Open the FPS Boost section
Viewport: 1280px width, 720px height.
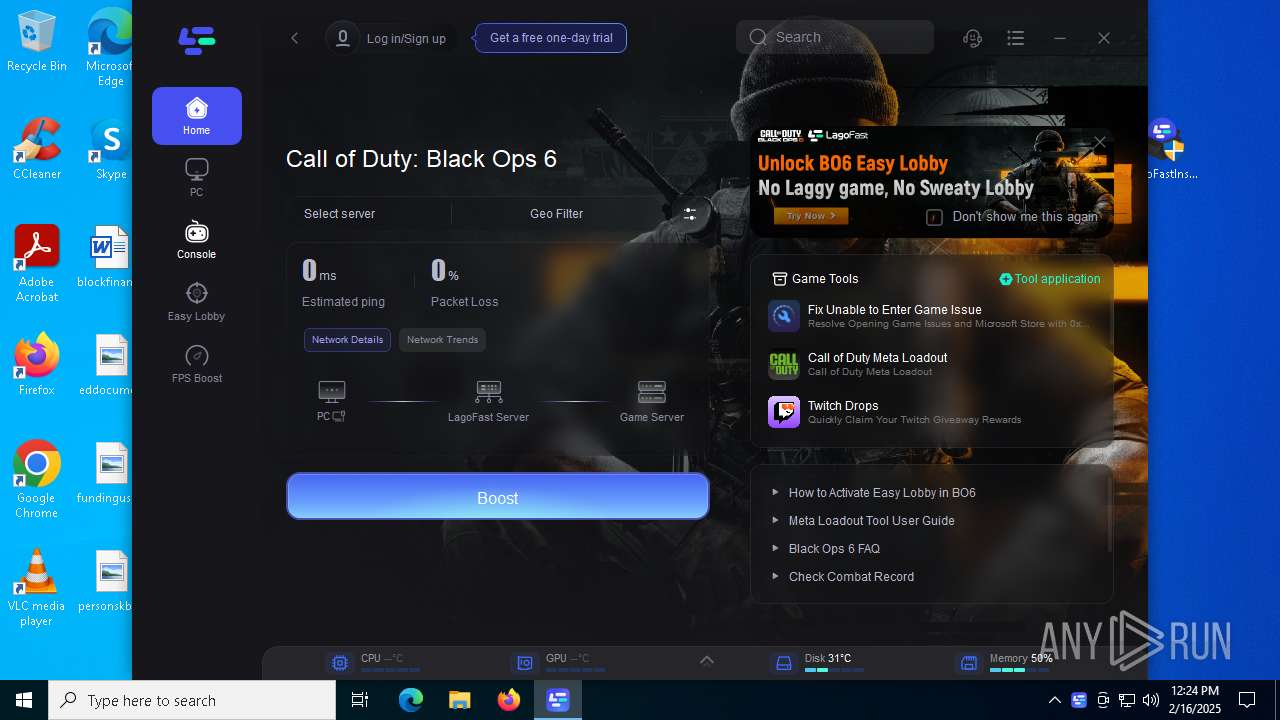[x=197, y=364]
